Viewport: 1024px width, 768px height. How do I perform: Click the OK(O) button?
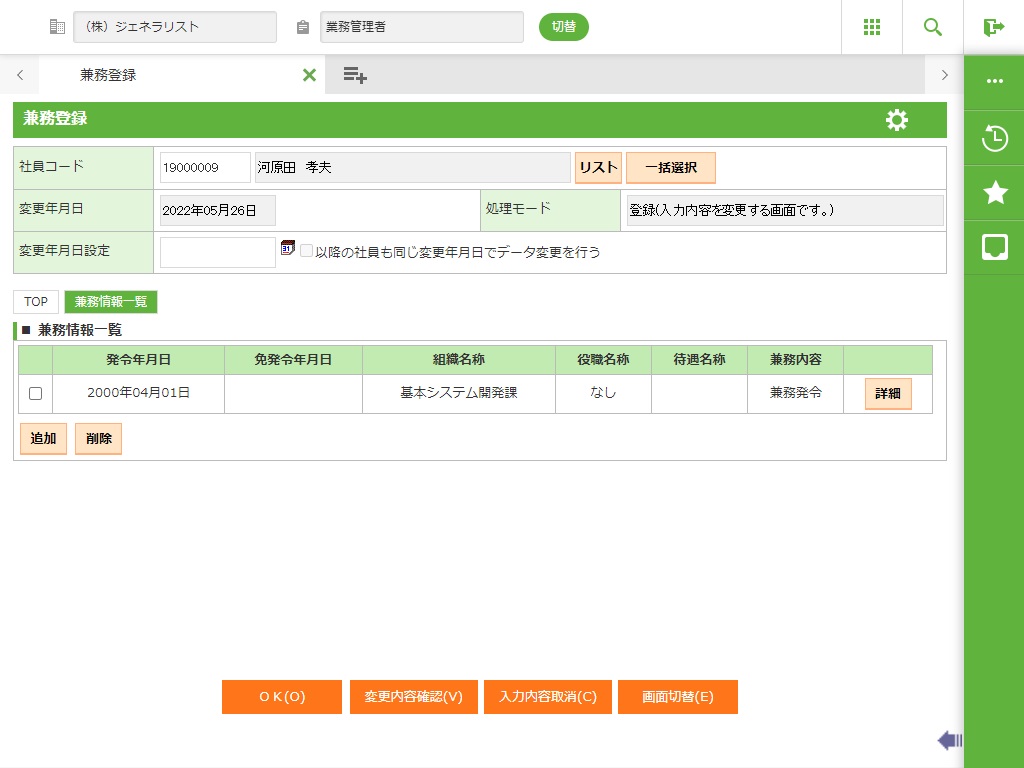coord(282,697)
